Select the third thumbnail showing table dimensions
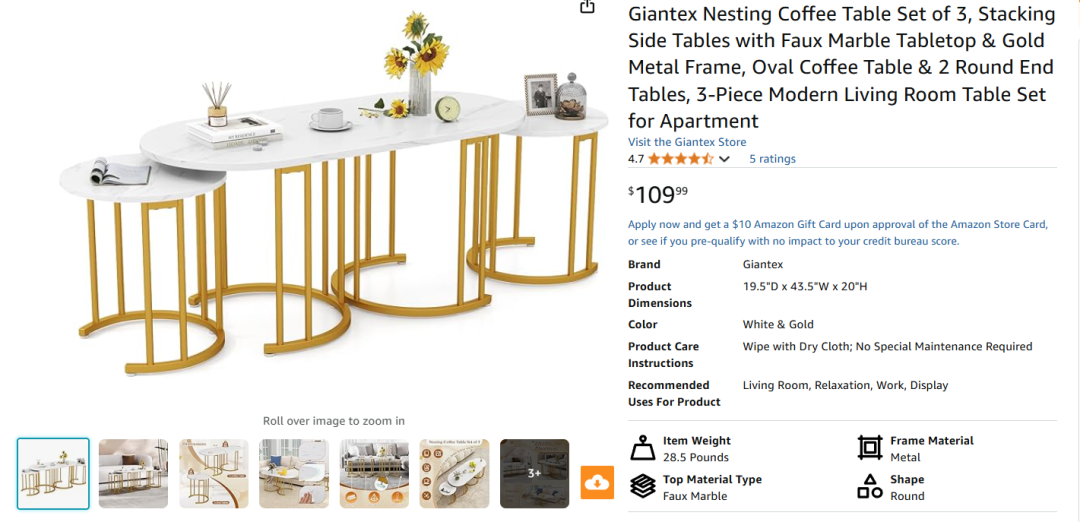The height and width of the screenshot is (522, 1080). click(x=214, y=474)
